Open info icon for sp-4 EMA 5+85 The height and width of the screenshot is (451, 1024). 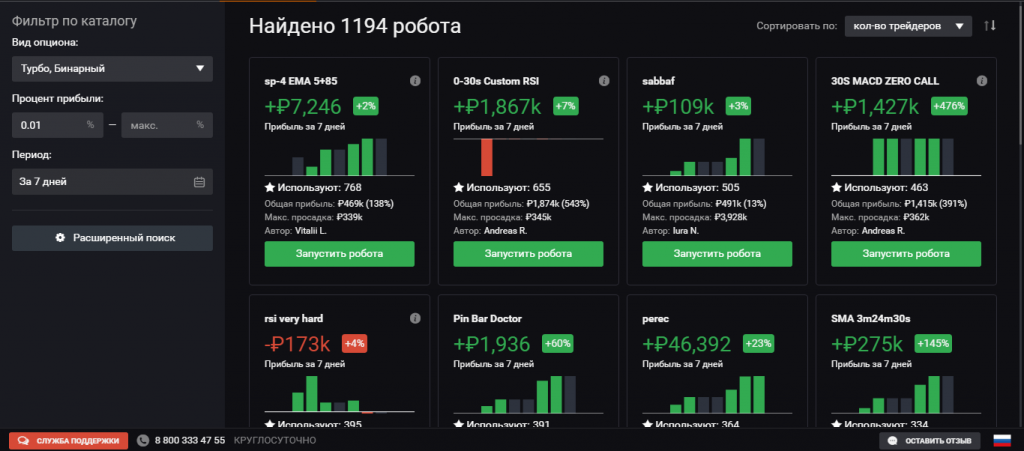(x=415, y=81)
